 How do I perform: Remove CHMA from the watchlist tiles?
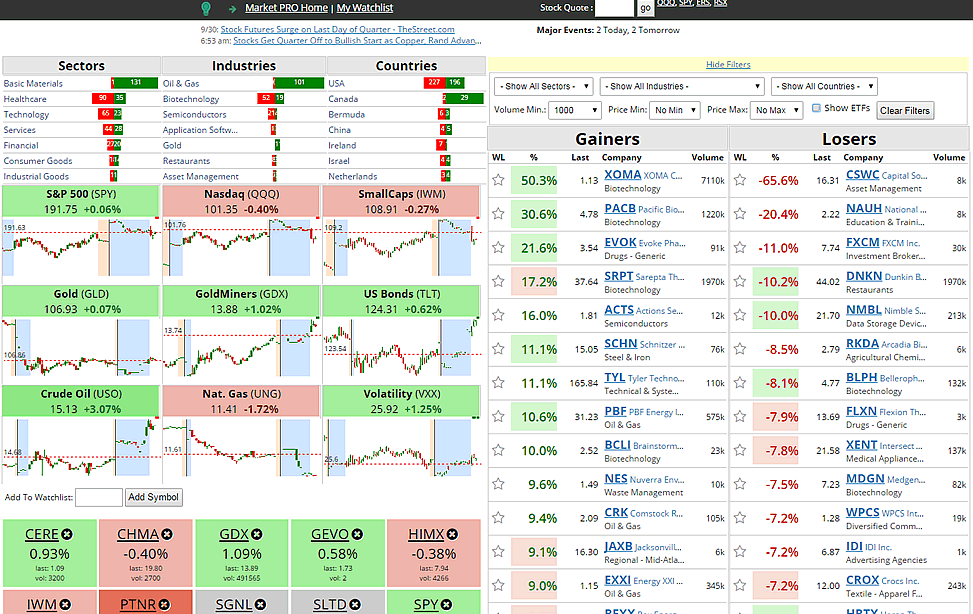click(x=167, y=534)
